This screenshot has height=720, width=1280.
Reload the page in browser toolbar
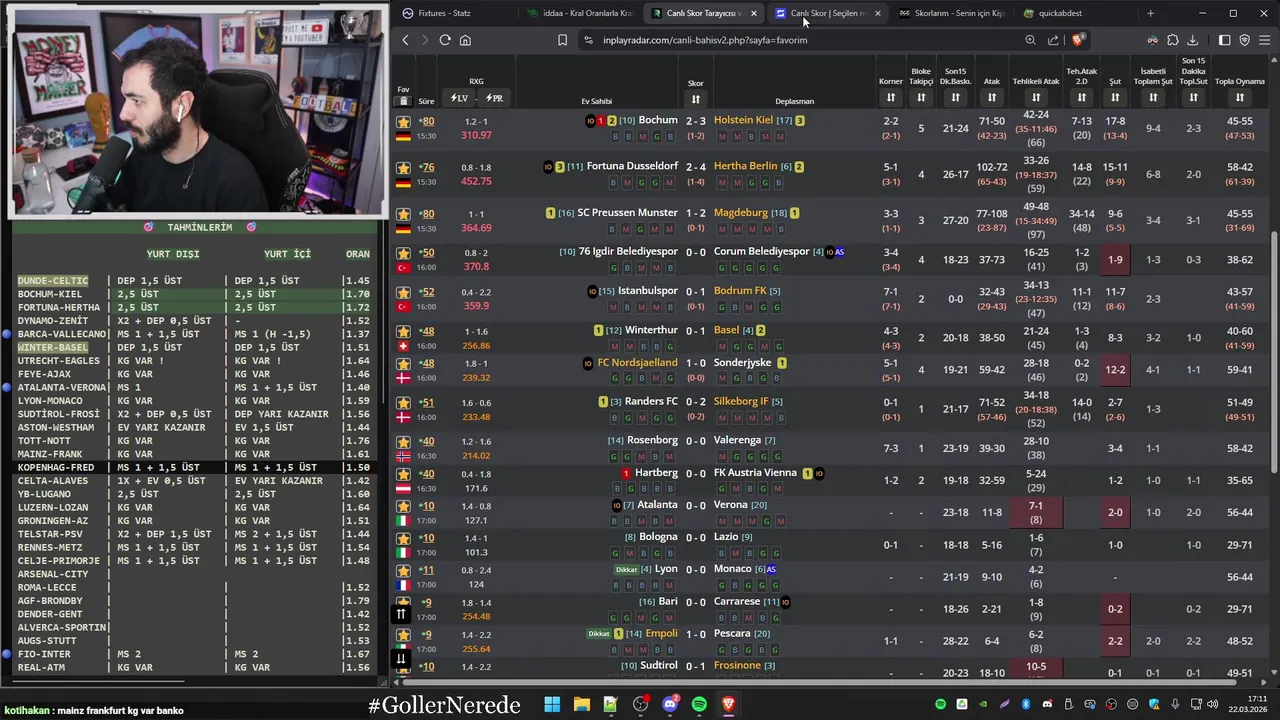[x=445, y=40]
